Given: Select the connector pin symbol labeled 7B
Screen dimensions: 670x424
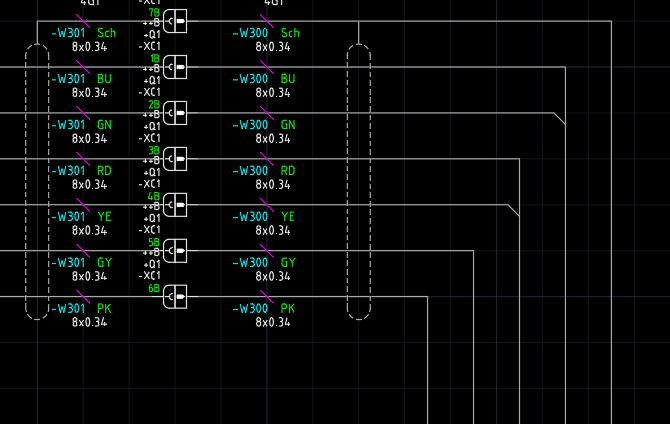Looking at the screenshot, I should (x=175, y=21).
